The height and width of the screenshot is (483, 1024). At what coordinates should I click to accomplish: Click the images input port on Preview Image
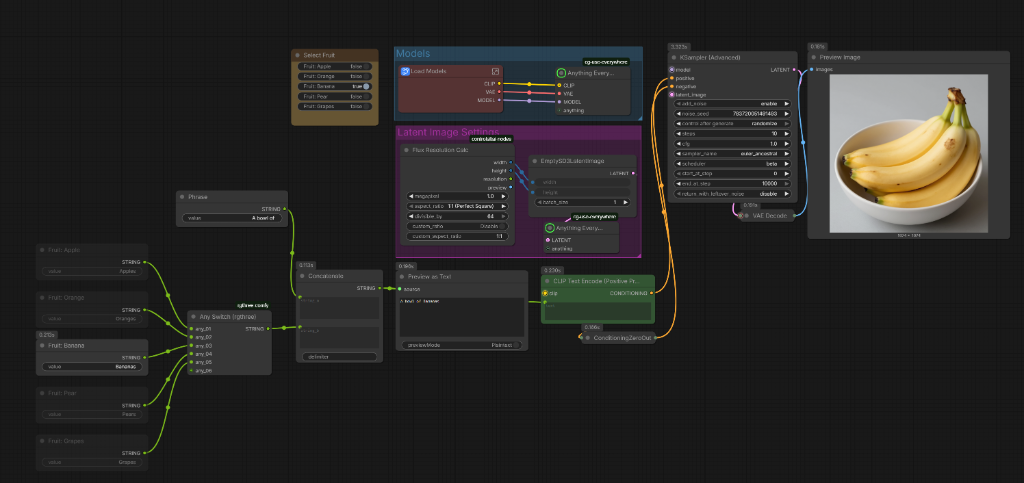click(812, 69)
